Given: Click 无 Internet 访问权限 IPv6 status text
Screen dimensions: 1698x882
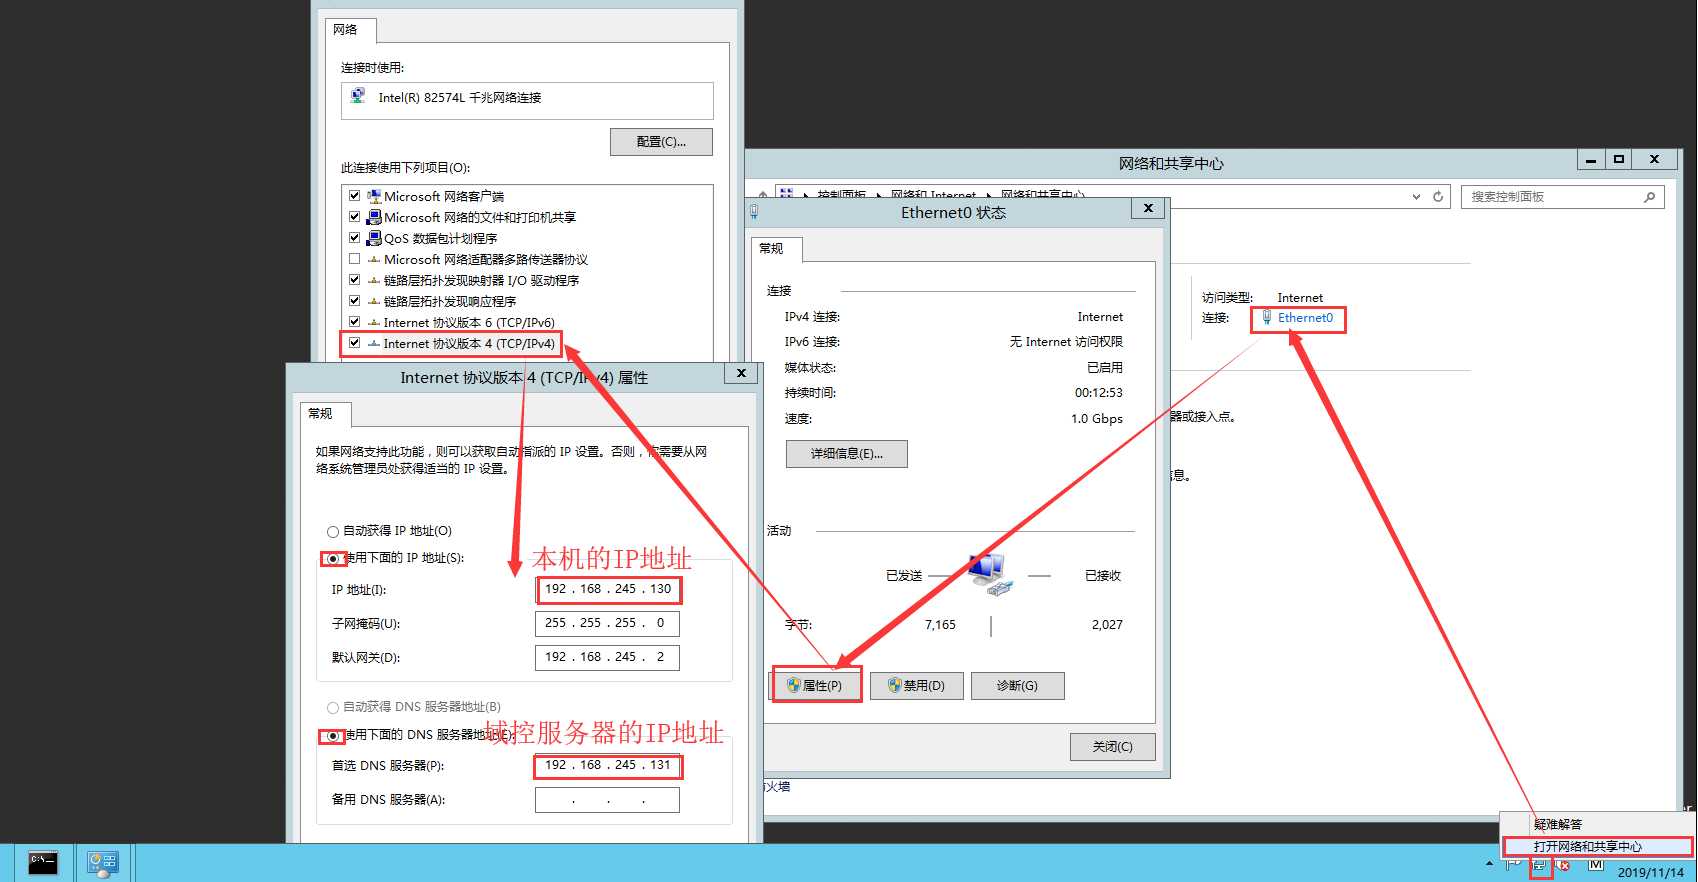Looking at the screenshot, I should [x=1066, y=342].
